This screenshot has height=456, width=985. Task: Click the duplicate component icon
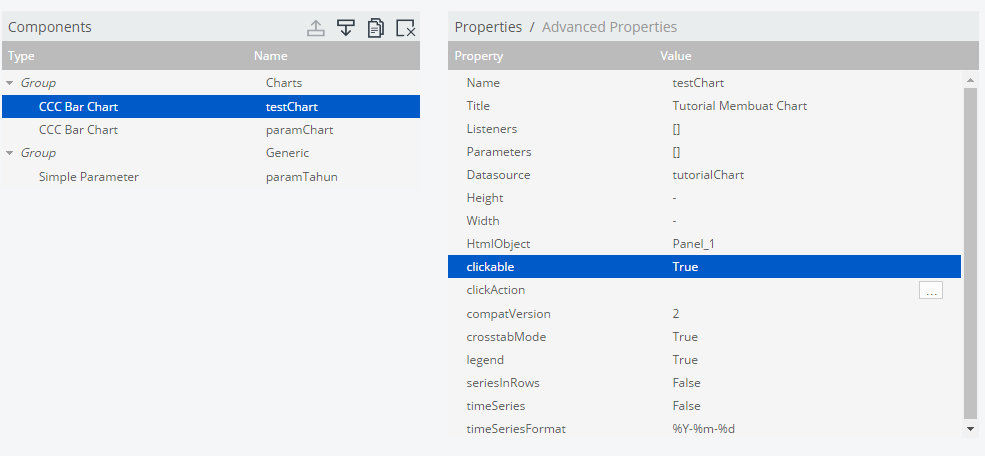(376, 28)
